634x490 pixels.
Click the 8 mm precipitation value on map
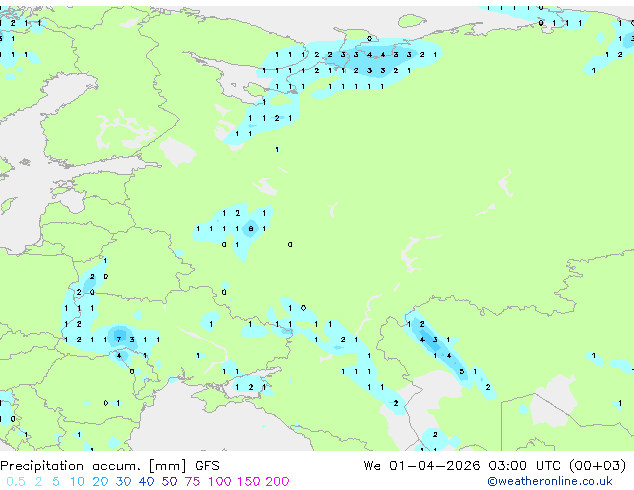pyautogui.click(x=251, y=229)
